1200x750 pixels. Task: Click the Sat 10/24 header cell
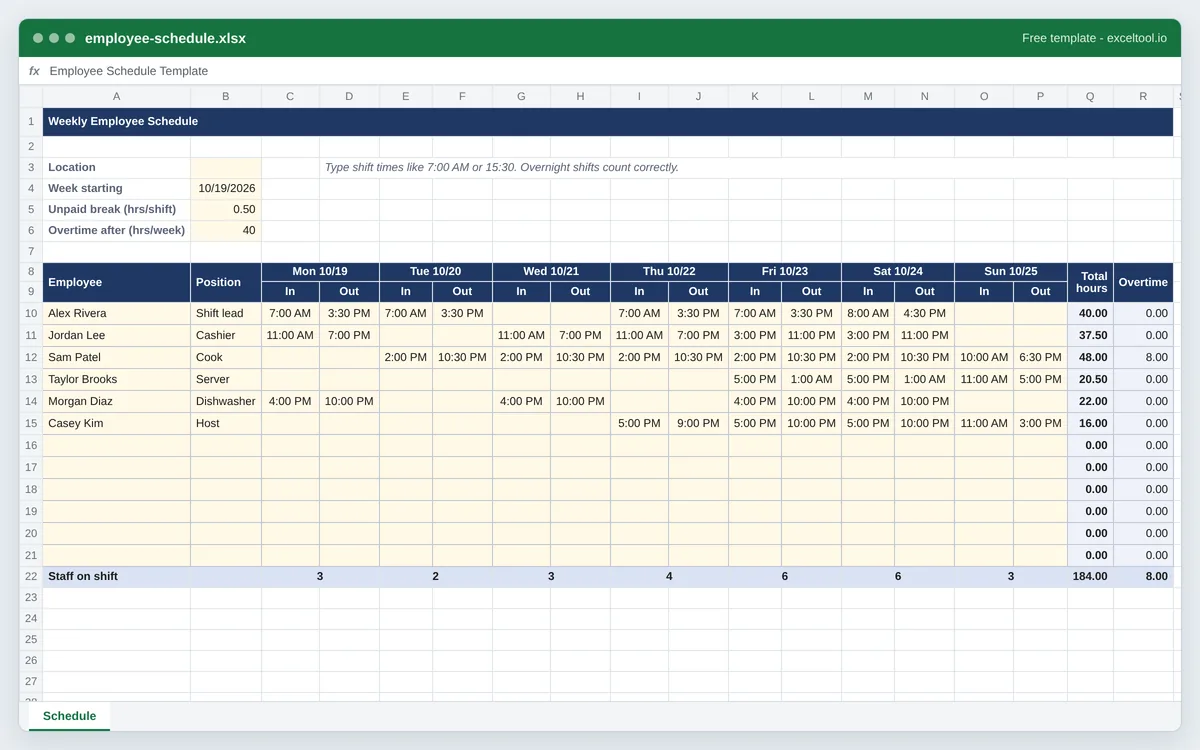pos(898,272)
